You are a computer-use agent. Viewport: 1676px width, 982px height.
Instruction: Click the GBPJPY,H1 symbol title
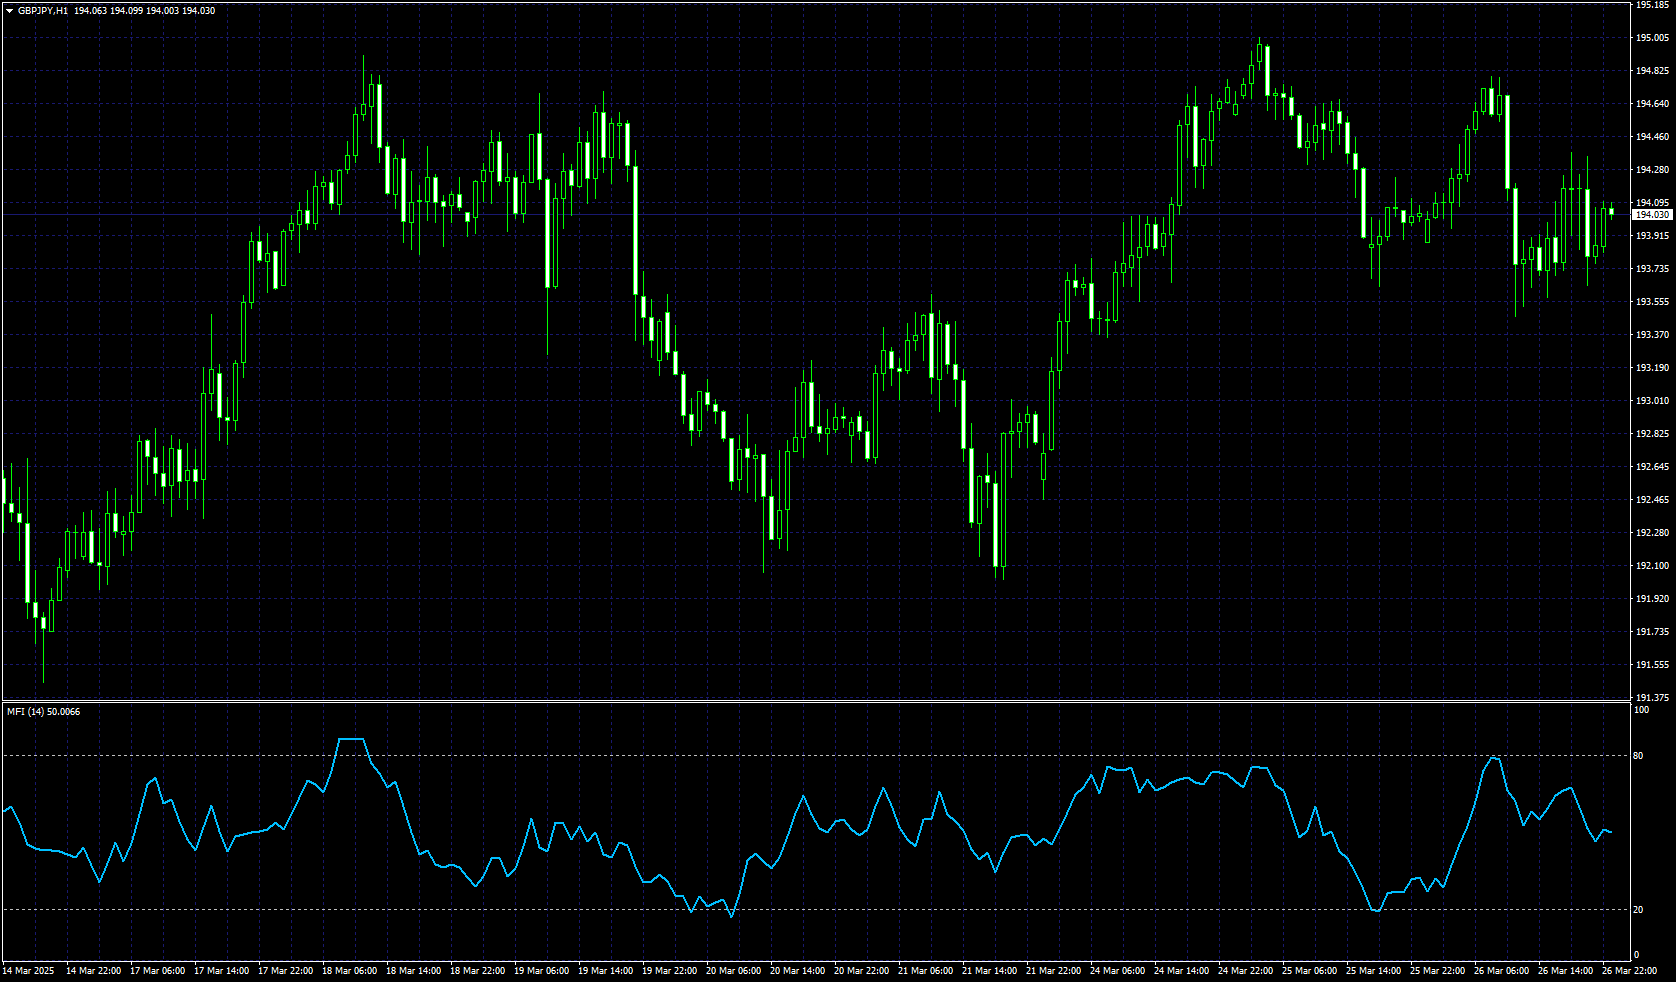43,11
